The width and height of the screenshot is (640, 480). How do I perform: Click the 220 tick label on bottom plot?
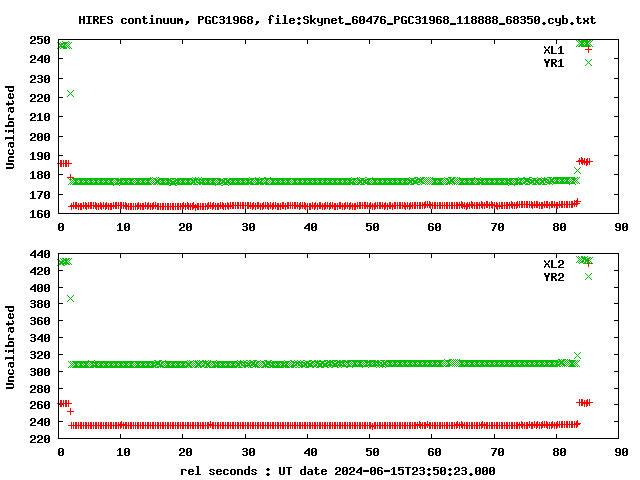pos(40,439)
